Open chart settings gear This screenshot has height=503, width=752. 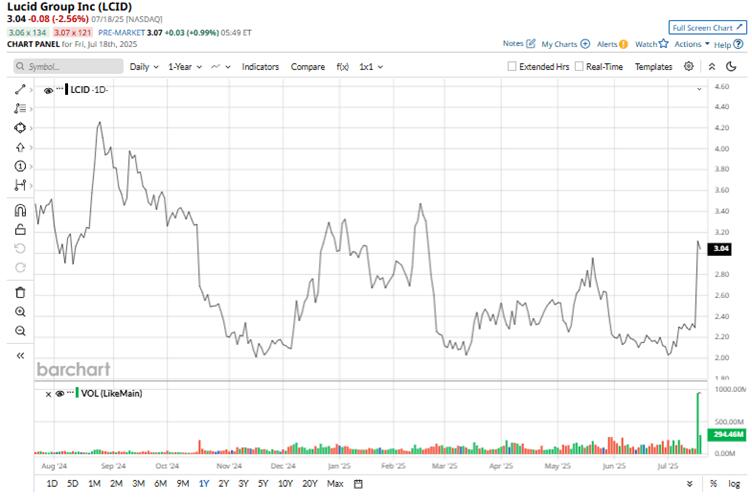coord(689,66)
